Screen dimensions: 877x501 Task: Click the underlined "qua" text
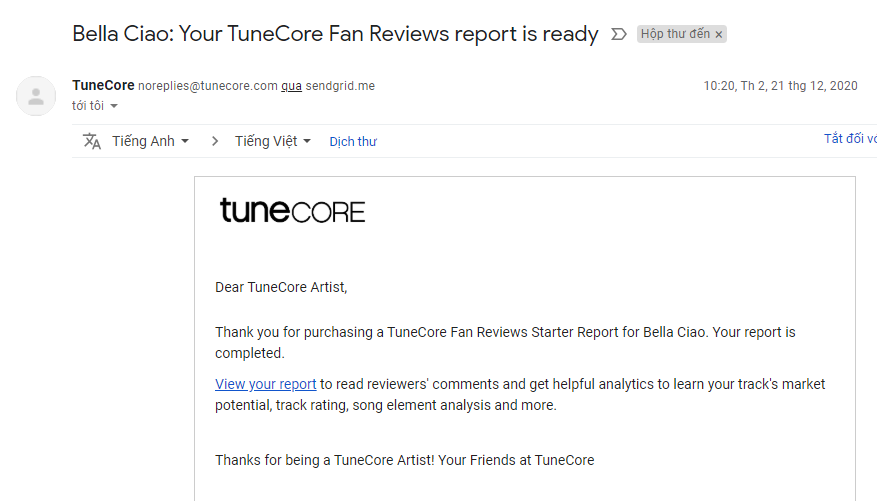[x=291, y=86]
